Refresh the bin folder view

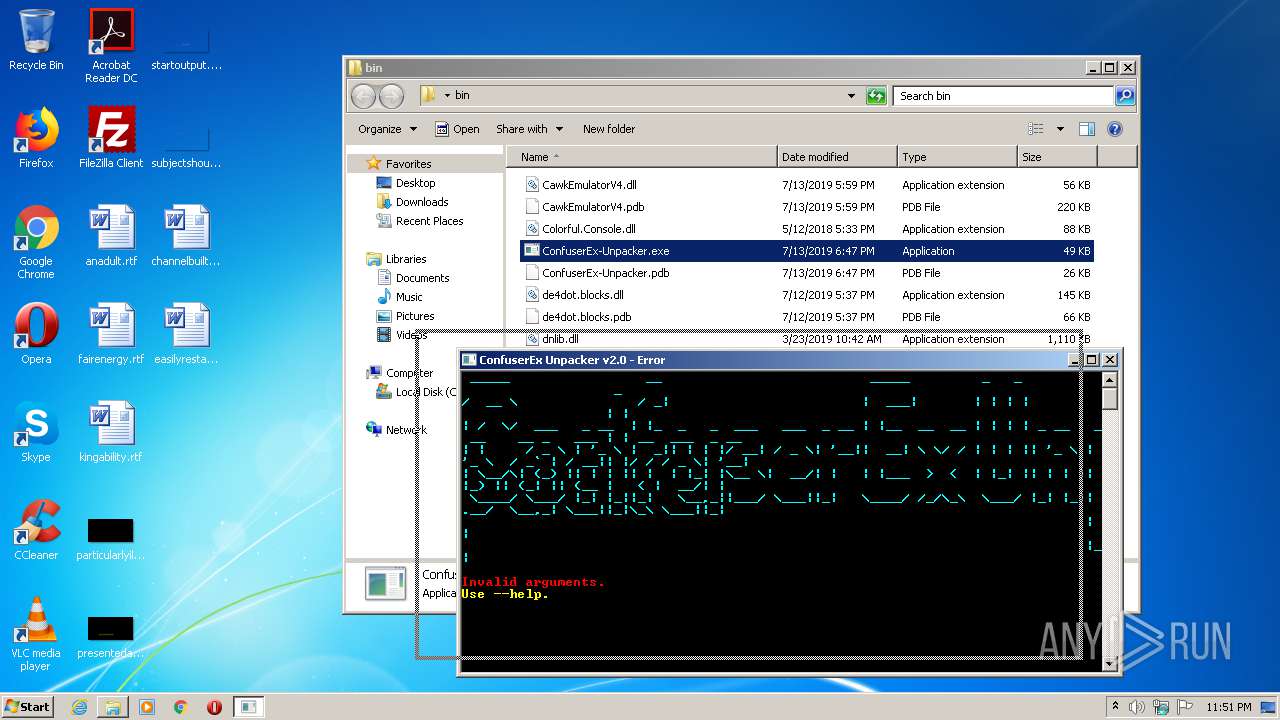[x=876, y=96]
